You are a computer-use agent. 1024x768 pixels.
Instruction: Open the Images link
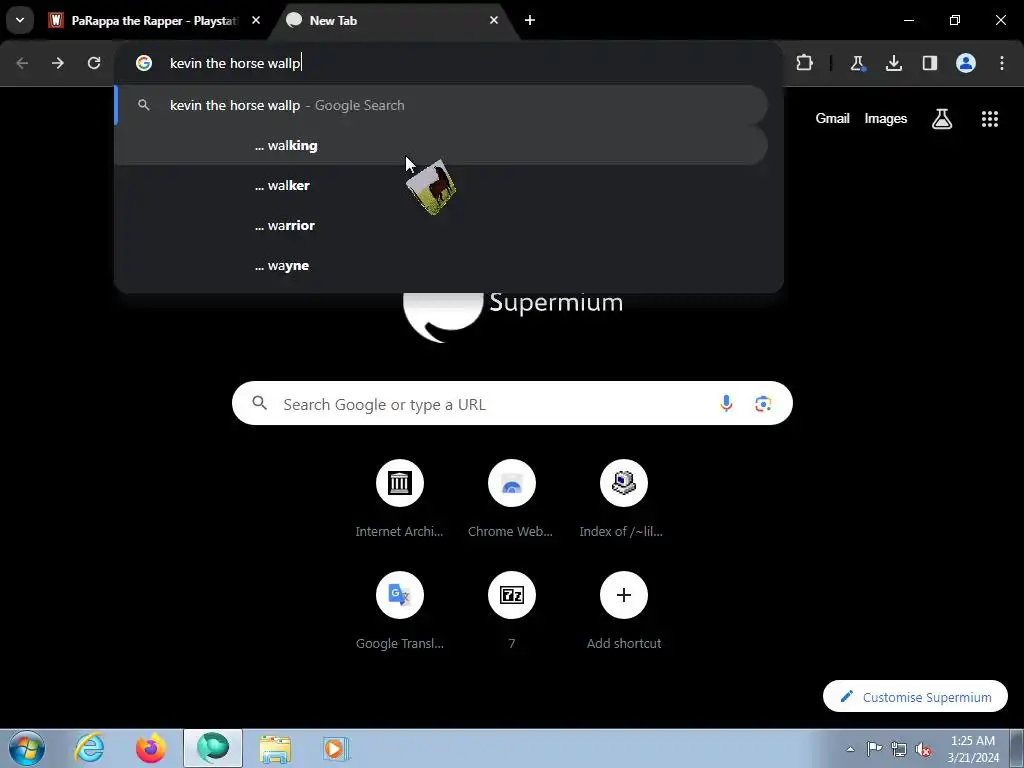(x=886, y=118)
